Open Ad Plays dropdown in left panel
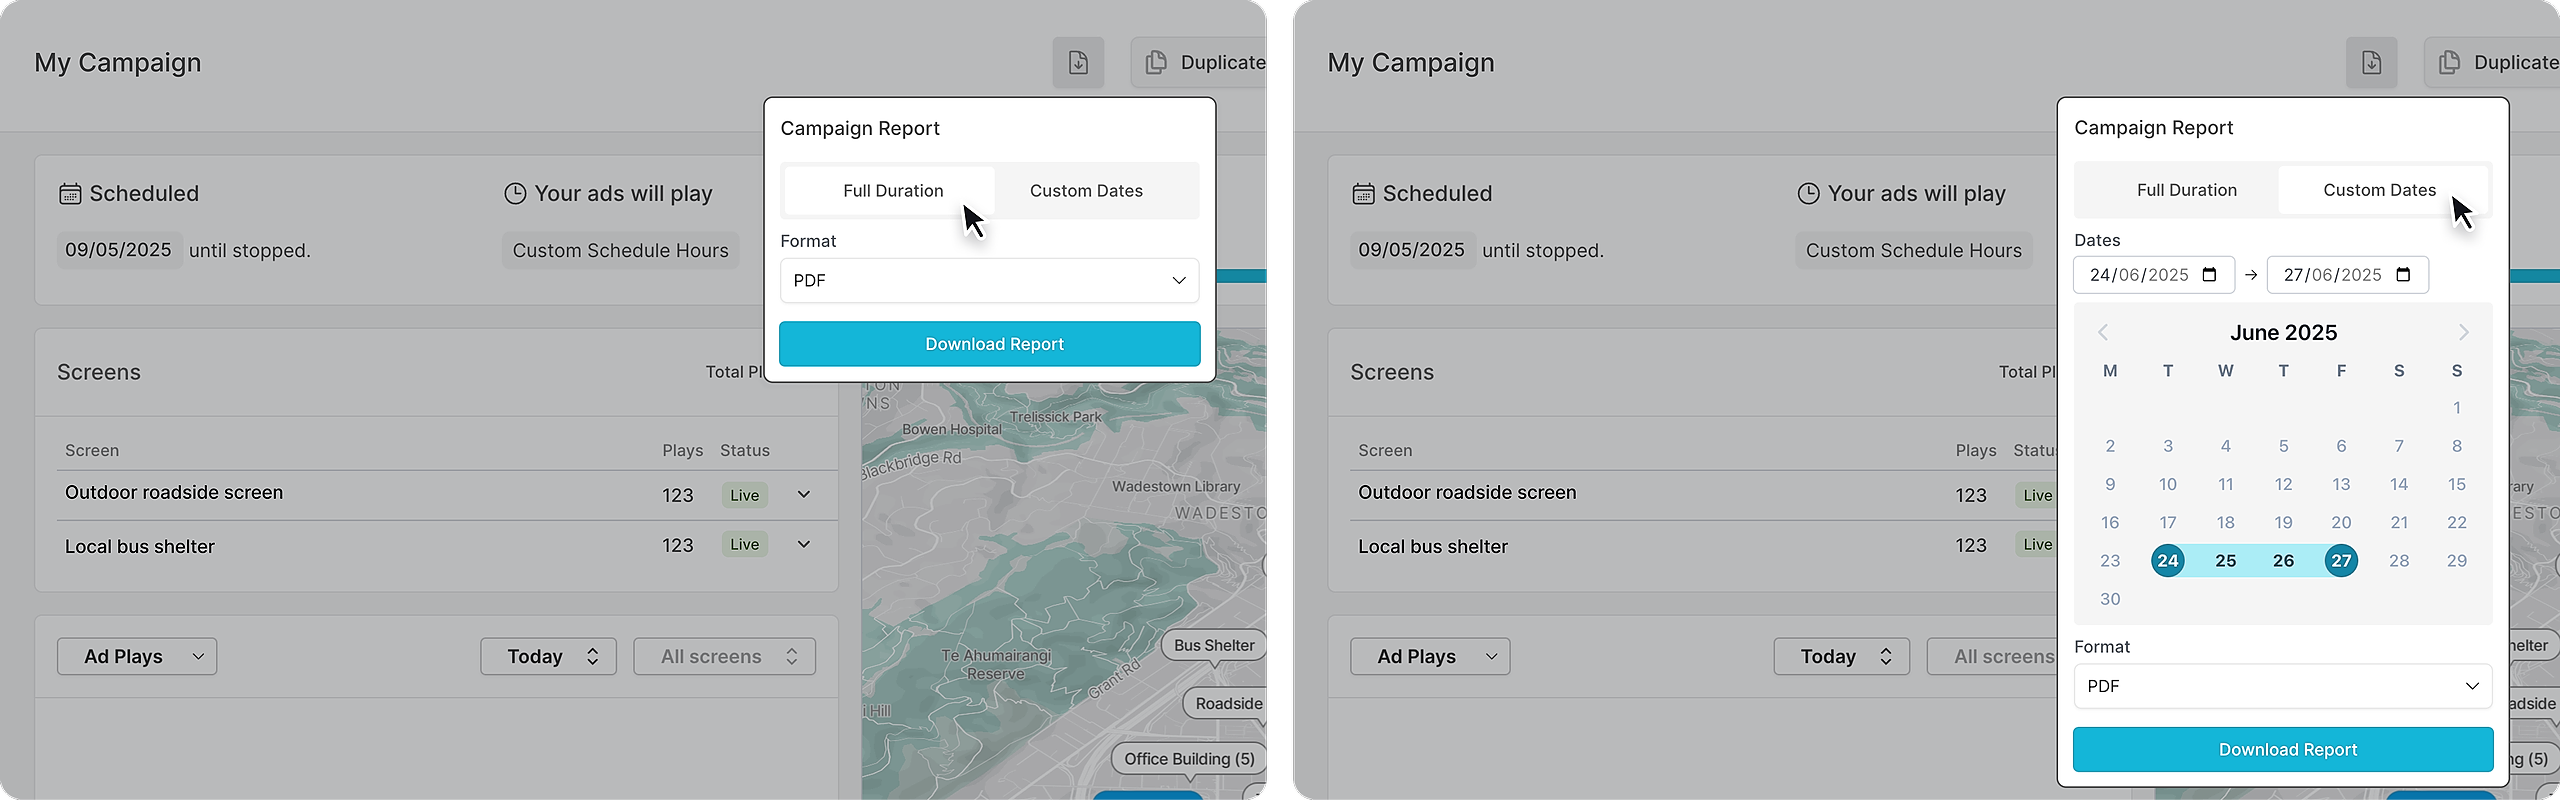Viewport: 2560px width, 800px height. [x=137, y=656]
